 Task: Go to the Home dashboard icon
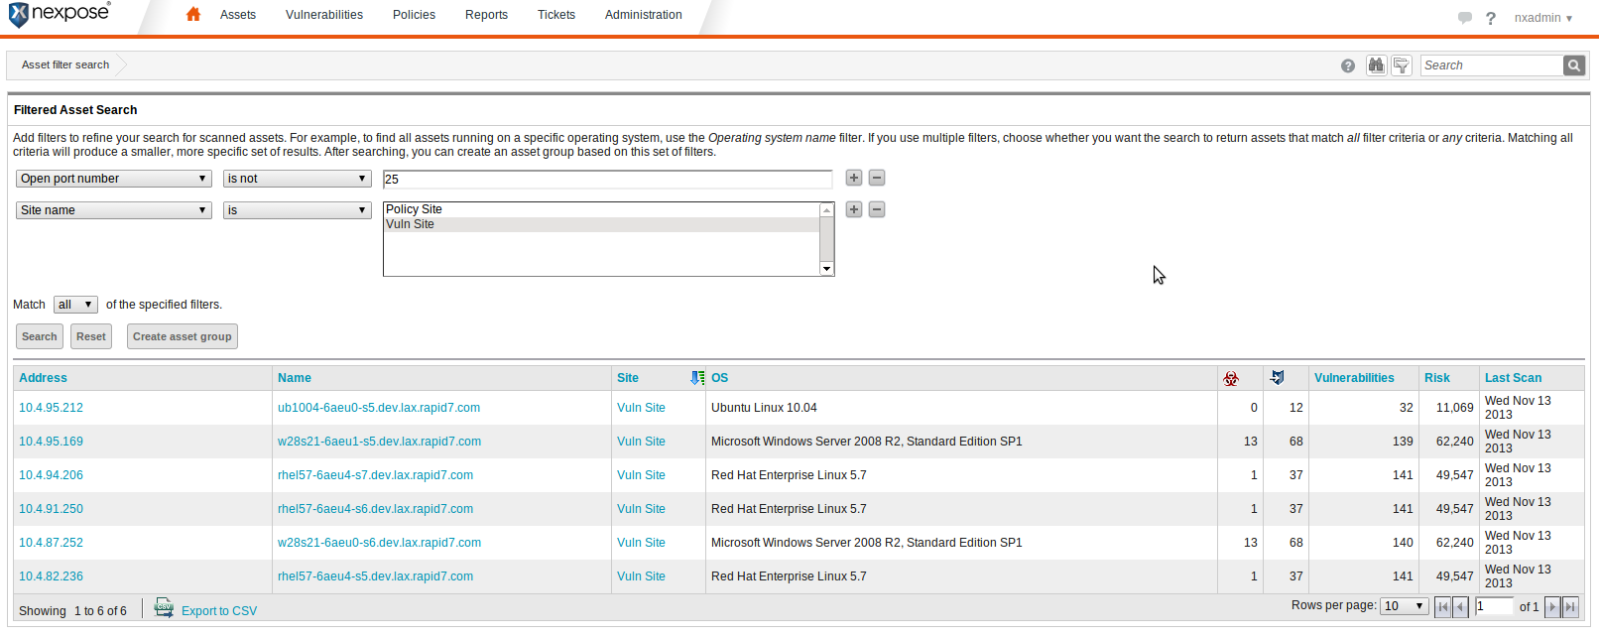(193, 14)
